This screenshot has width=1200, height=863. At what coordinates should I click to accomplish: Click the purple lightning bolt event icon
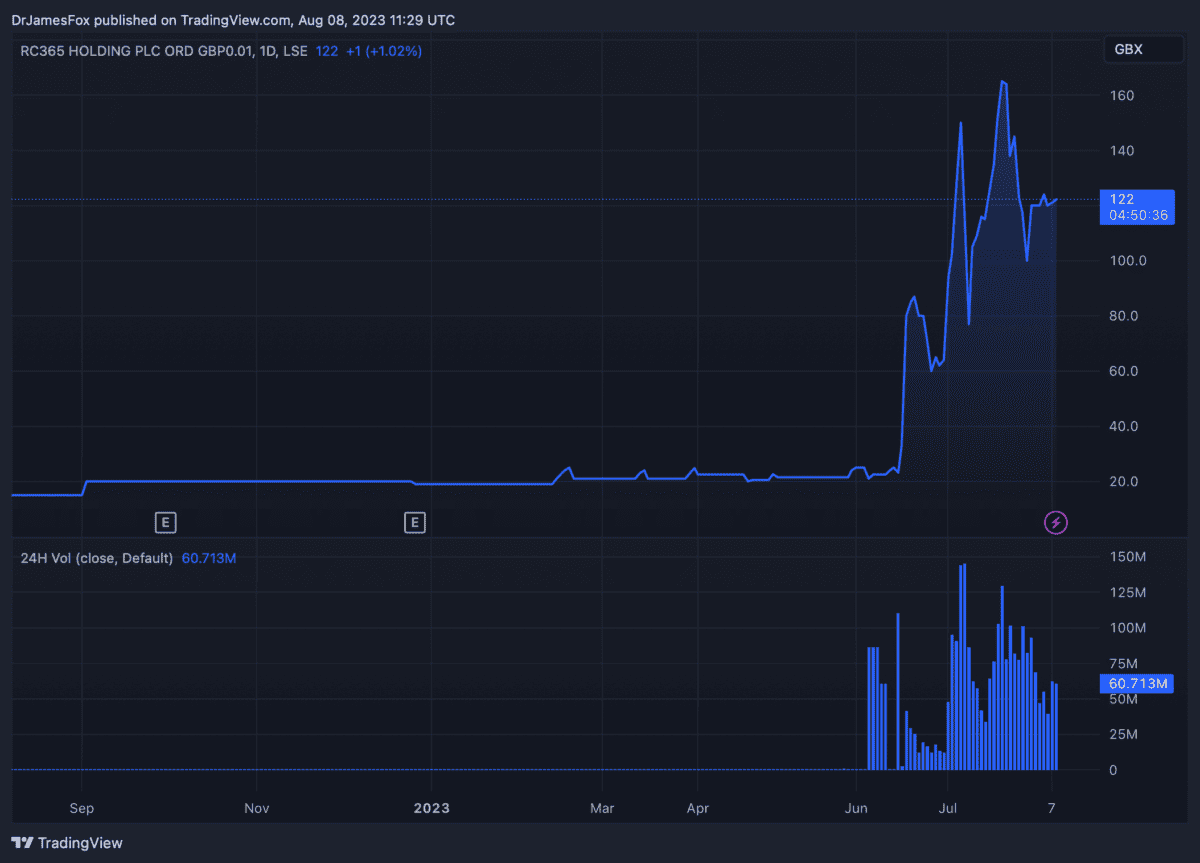[x=1056, y=521]
